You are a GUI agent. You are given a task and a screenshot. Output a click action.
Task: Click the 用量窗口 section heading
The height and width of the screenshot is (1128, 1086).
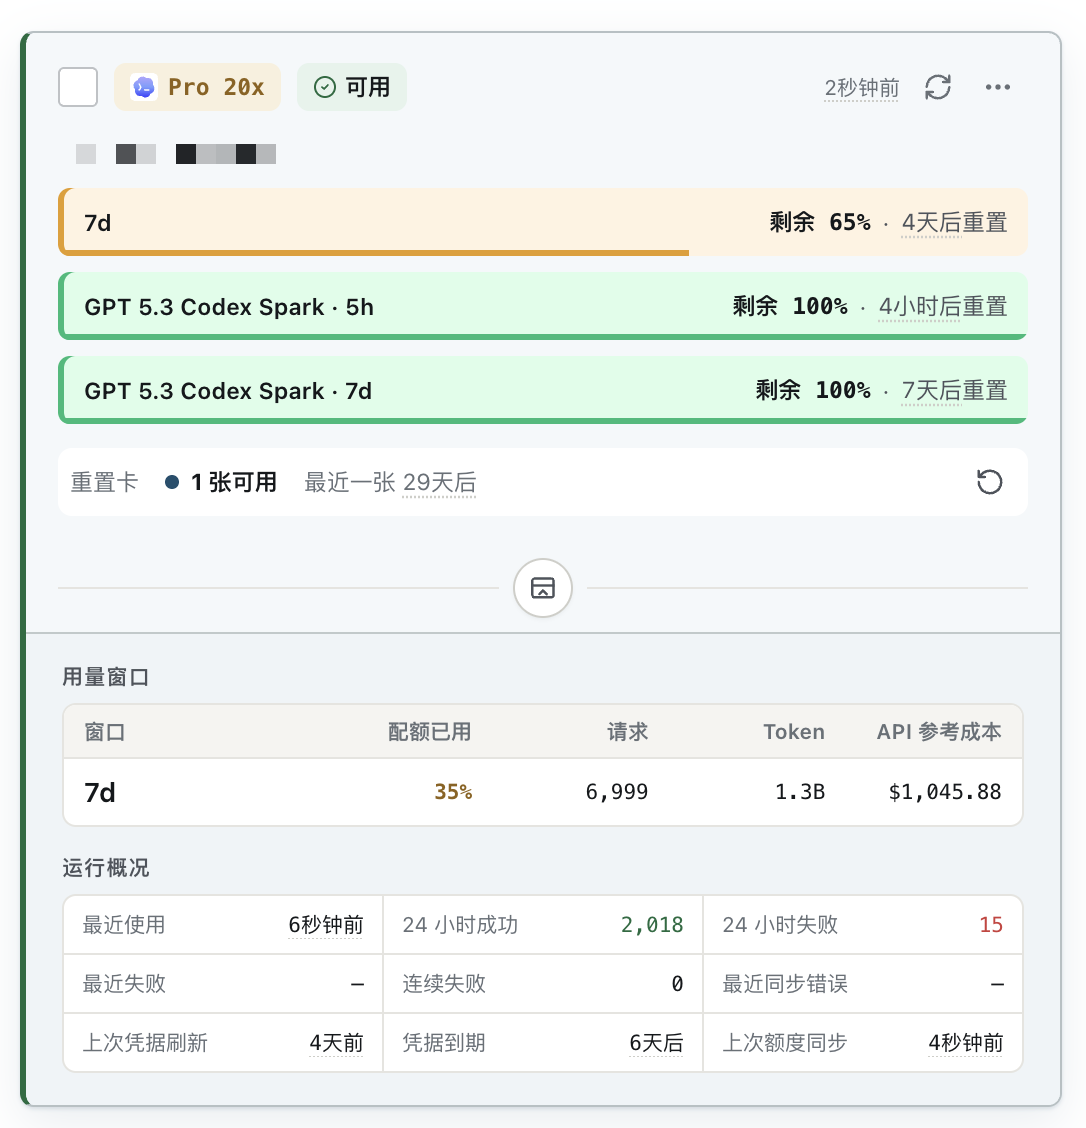pos(106,677)
